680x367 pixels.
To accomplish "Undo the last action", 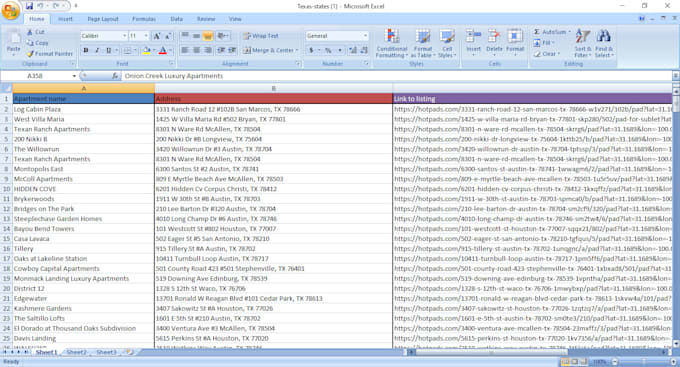I will click(x=40, y=6).
